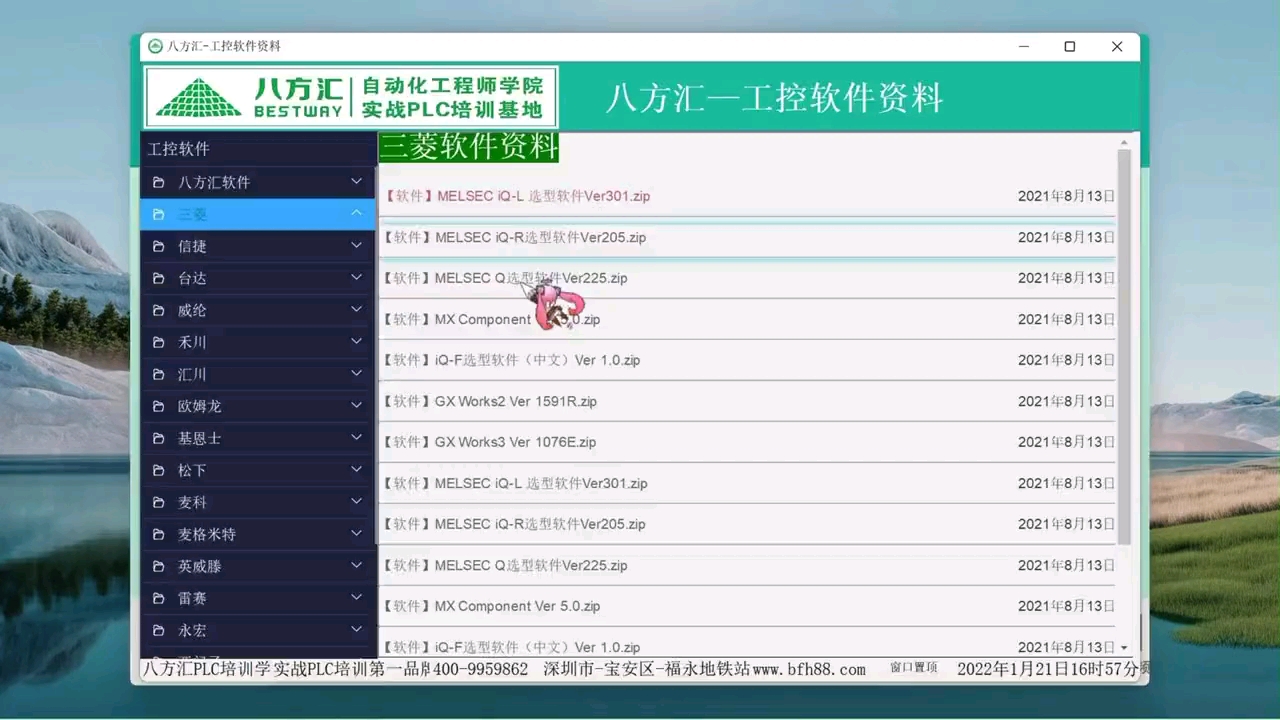Click the folder icon next to 永宏
1280x720 pixels.
[x=159, y=630]
